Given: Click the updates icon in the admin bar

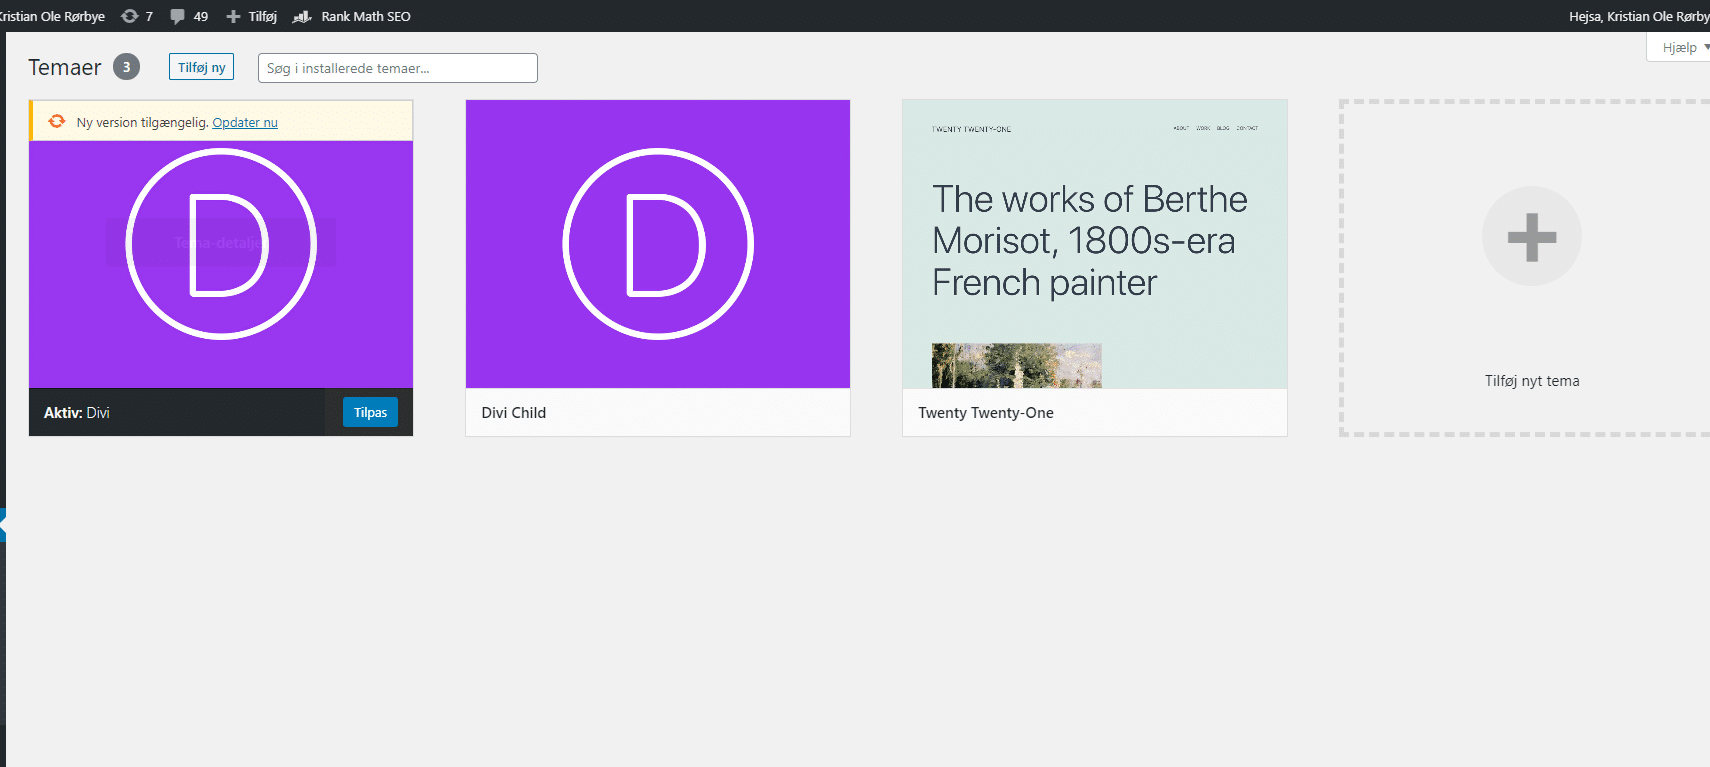Looking at the screenshot, I should (129, 16).
